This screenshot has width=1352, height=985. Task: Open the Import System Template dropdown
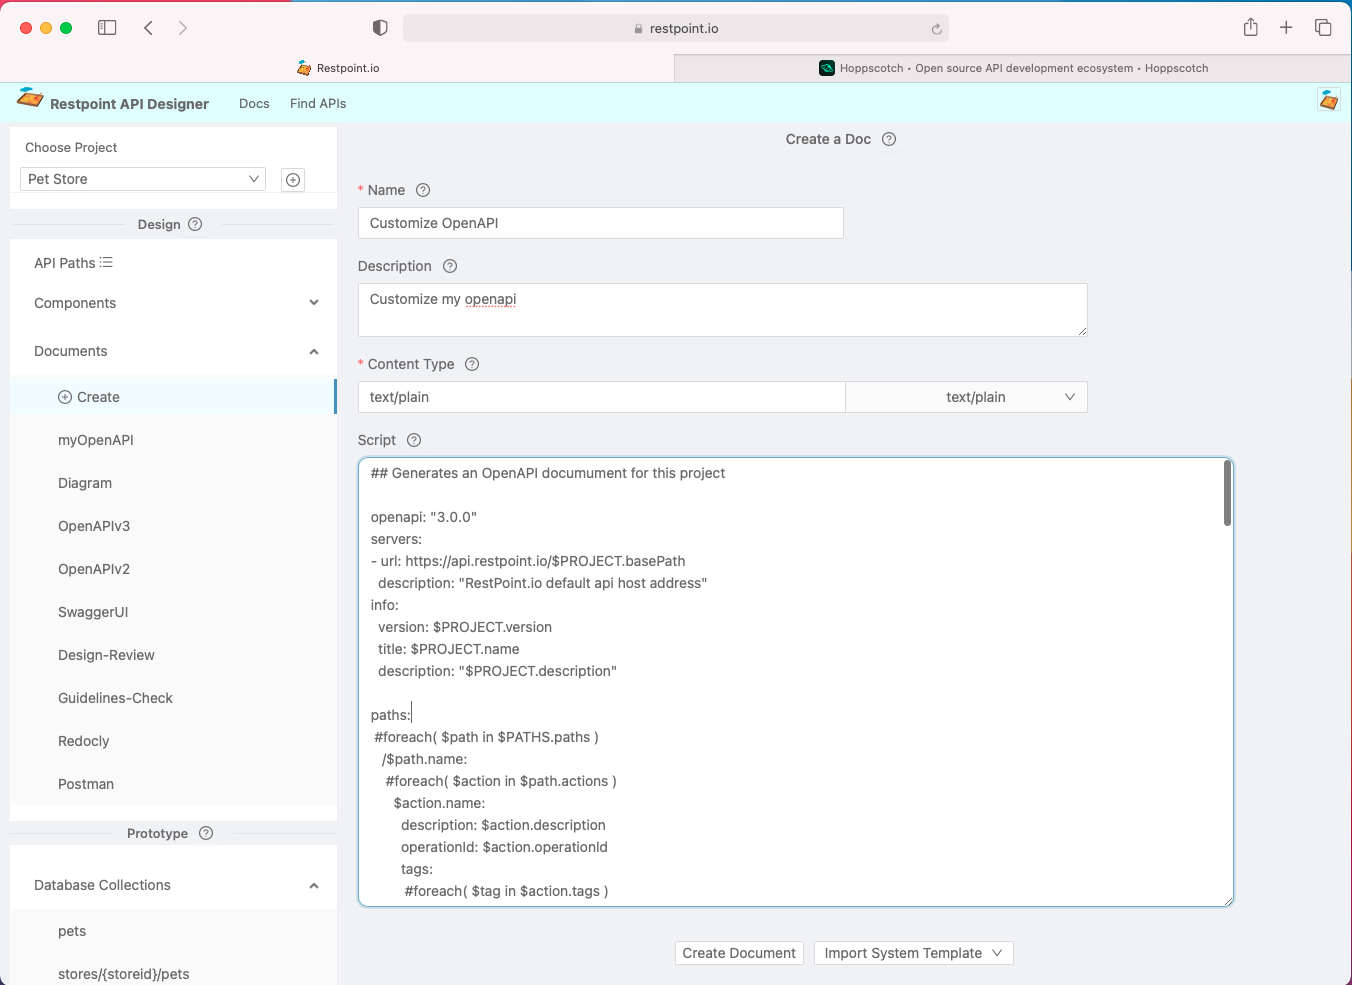(914, 953)
